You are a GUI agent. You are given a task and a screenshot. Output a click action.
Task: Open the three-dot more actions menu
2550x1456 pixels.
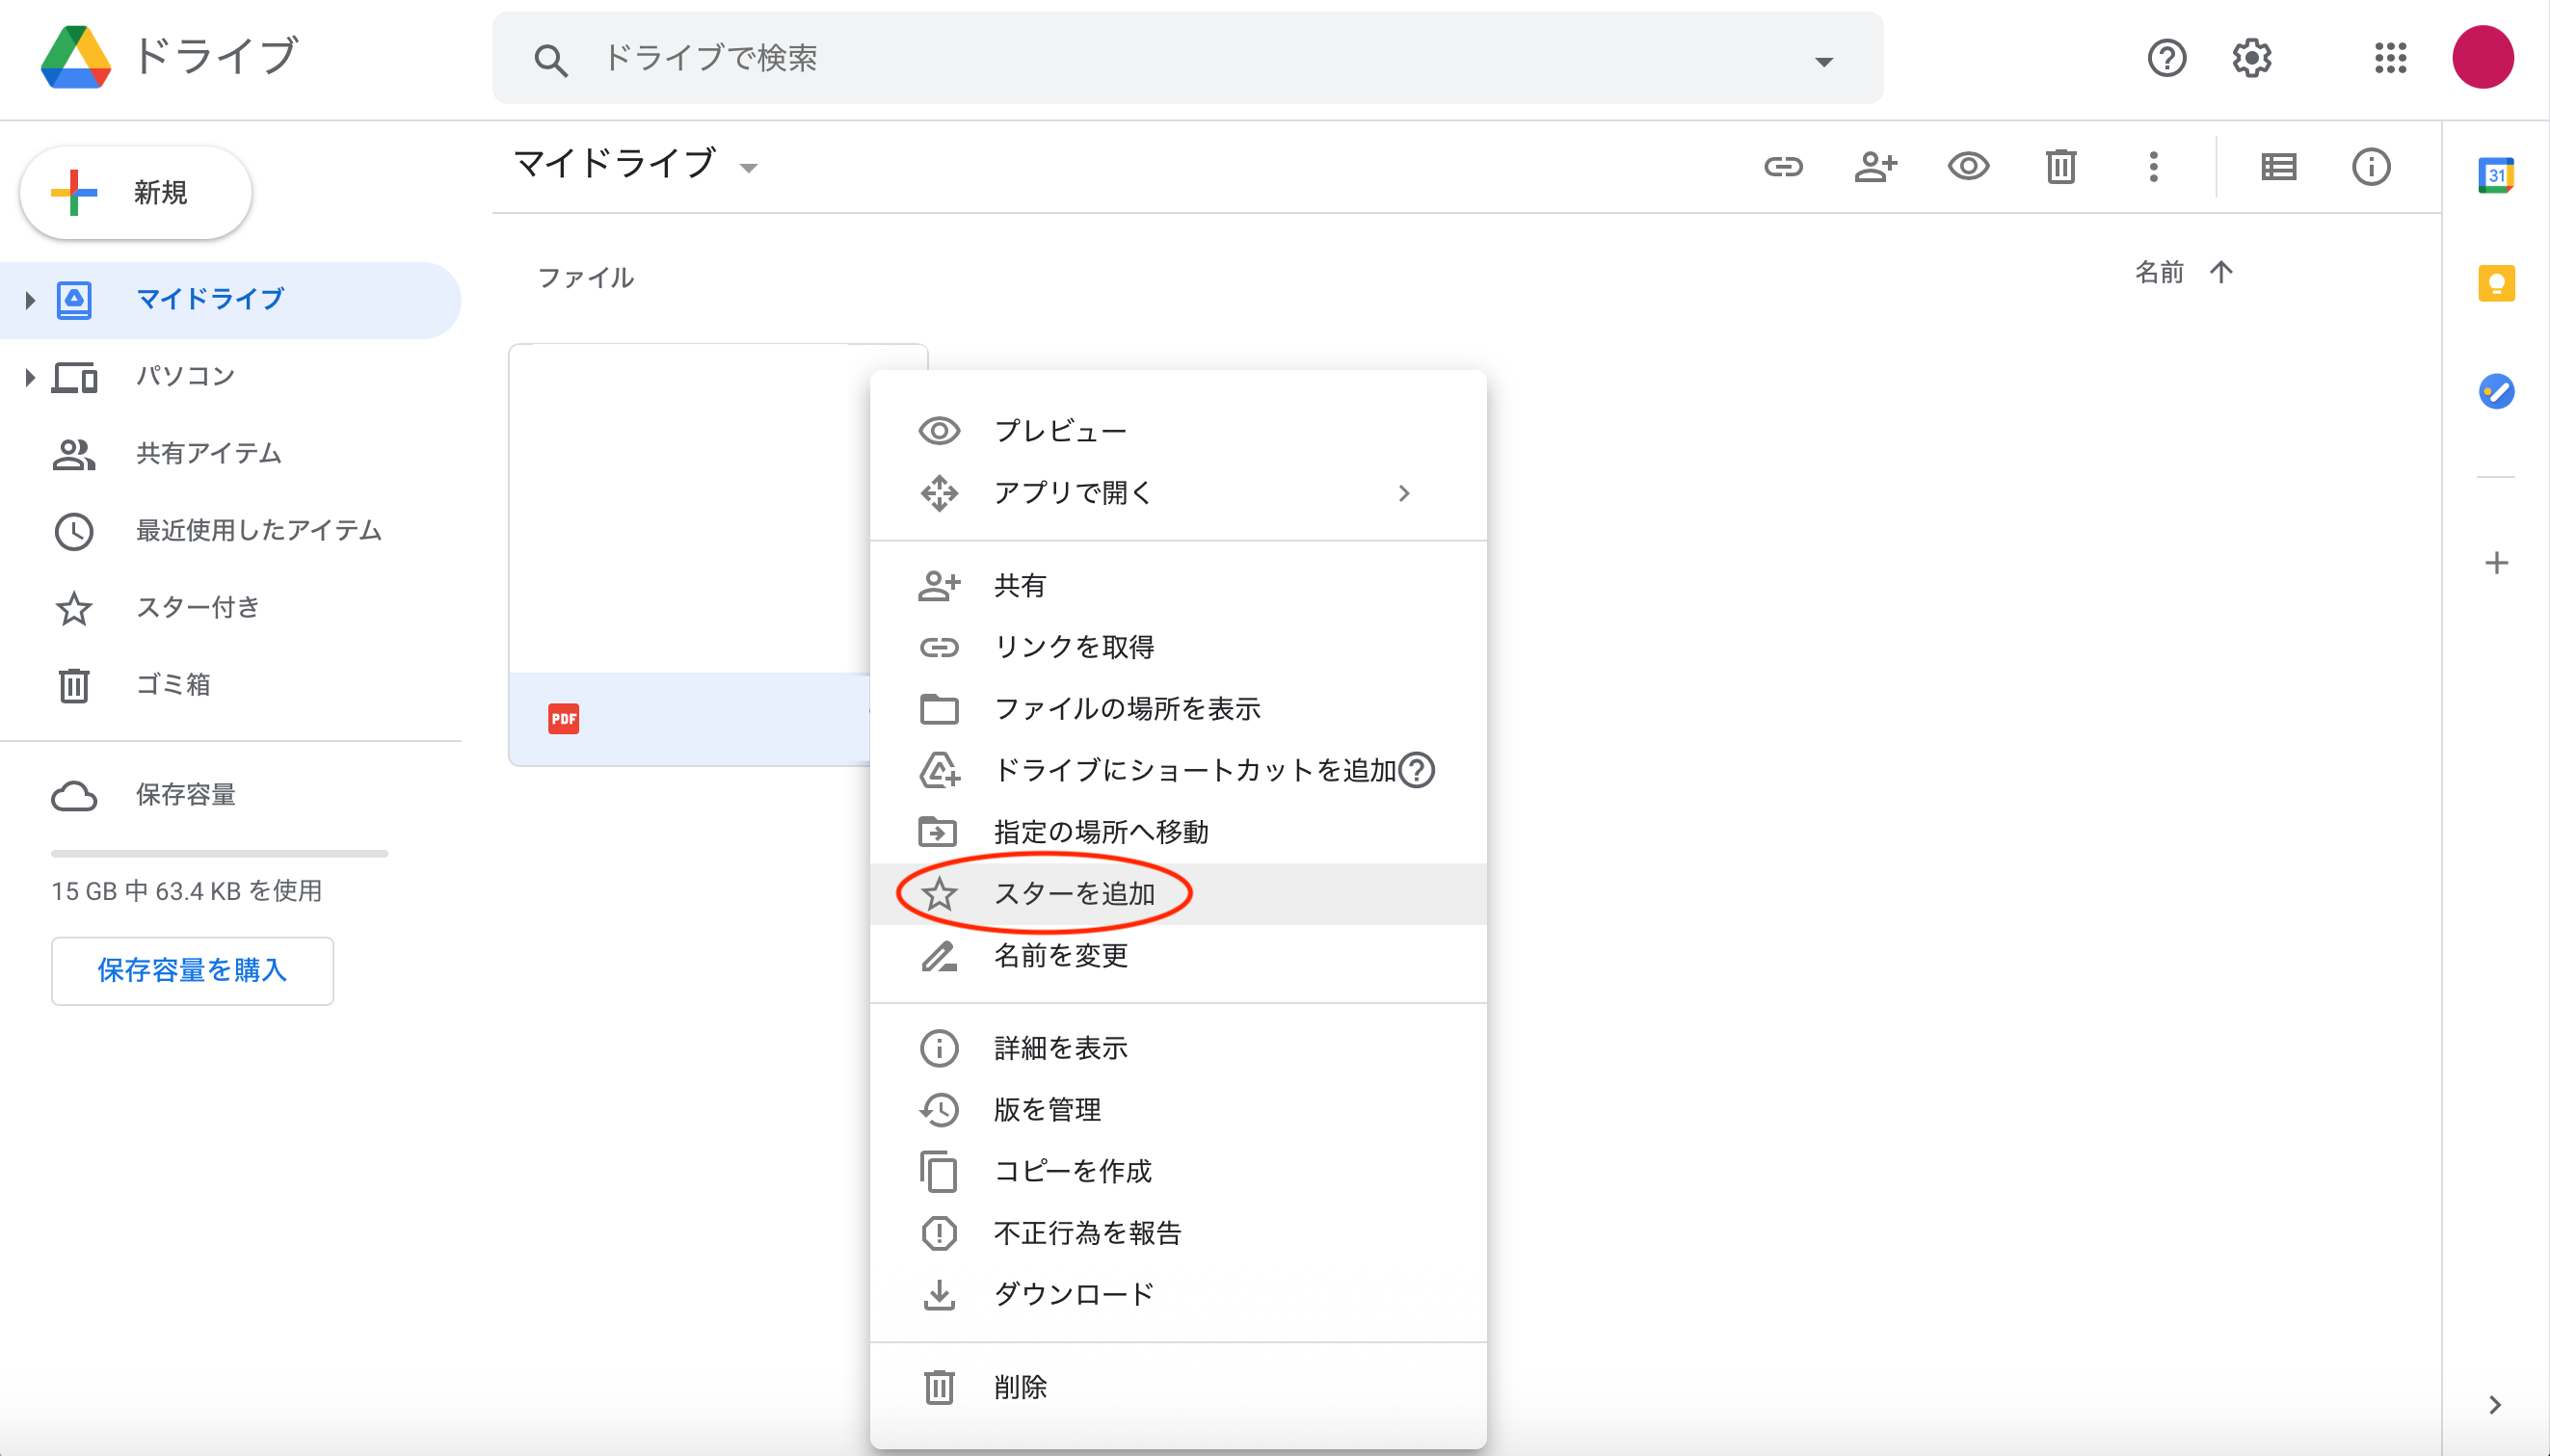pyautogui.click(x=2153, y=167)
